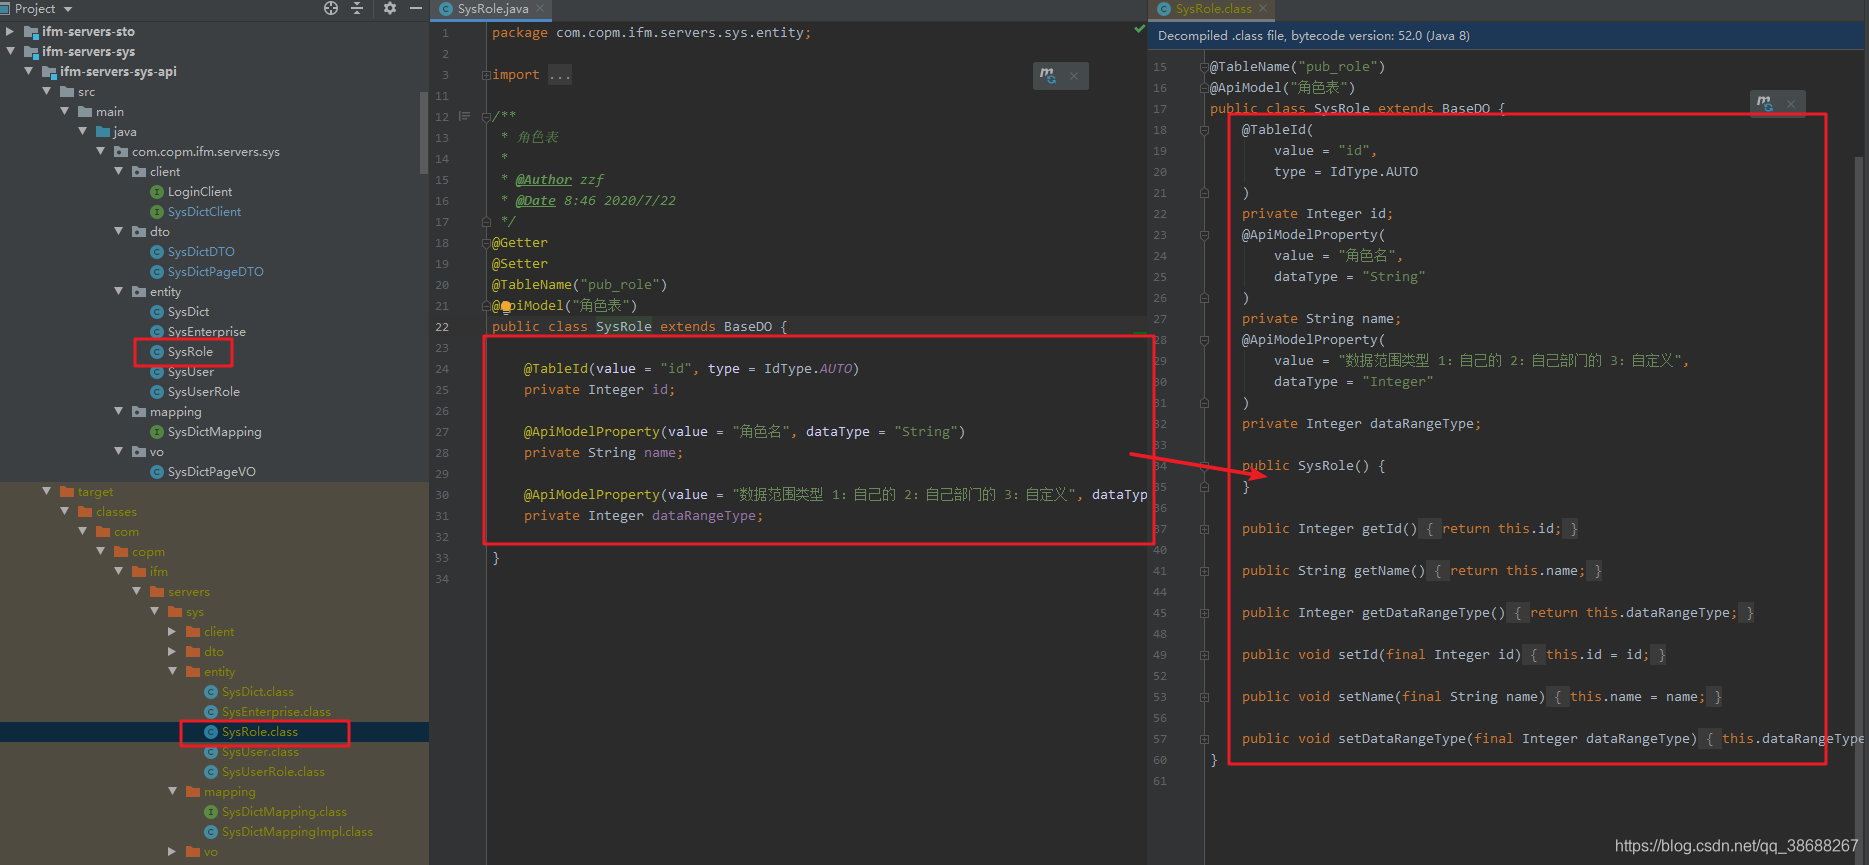This screenshot has width=1869, height=865.
Task: Close the SysRole.java tab
Action: 540,9
